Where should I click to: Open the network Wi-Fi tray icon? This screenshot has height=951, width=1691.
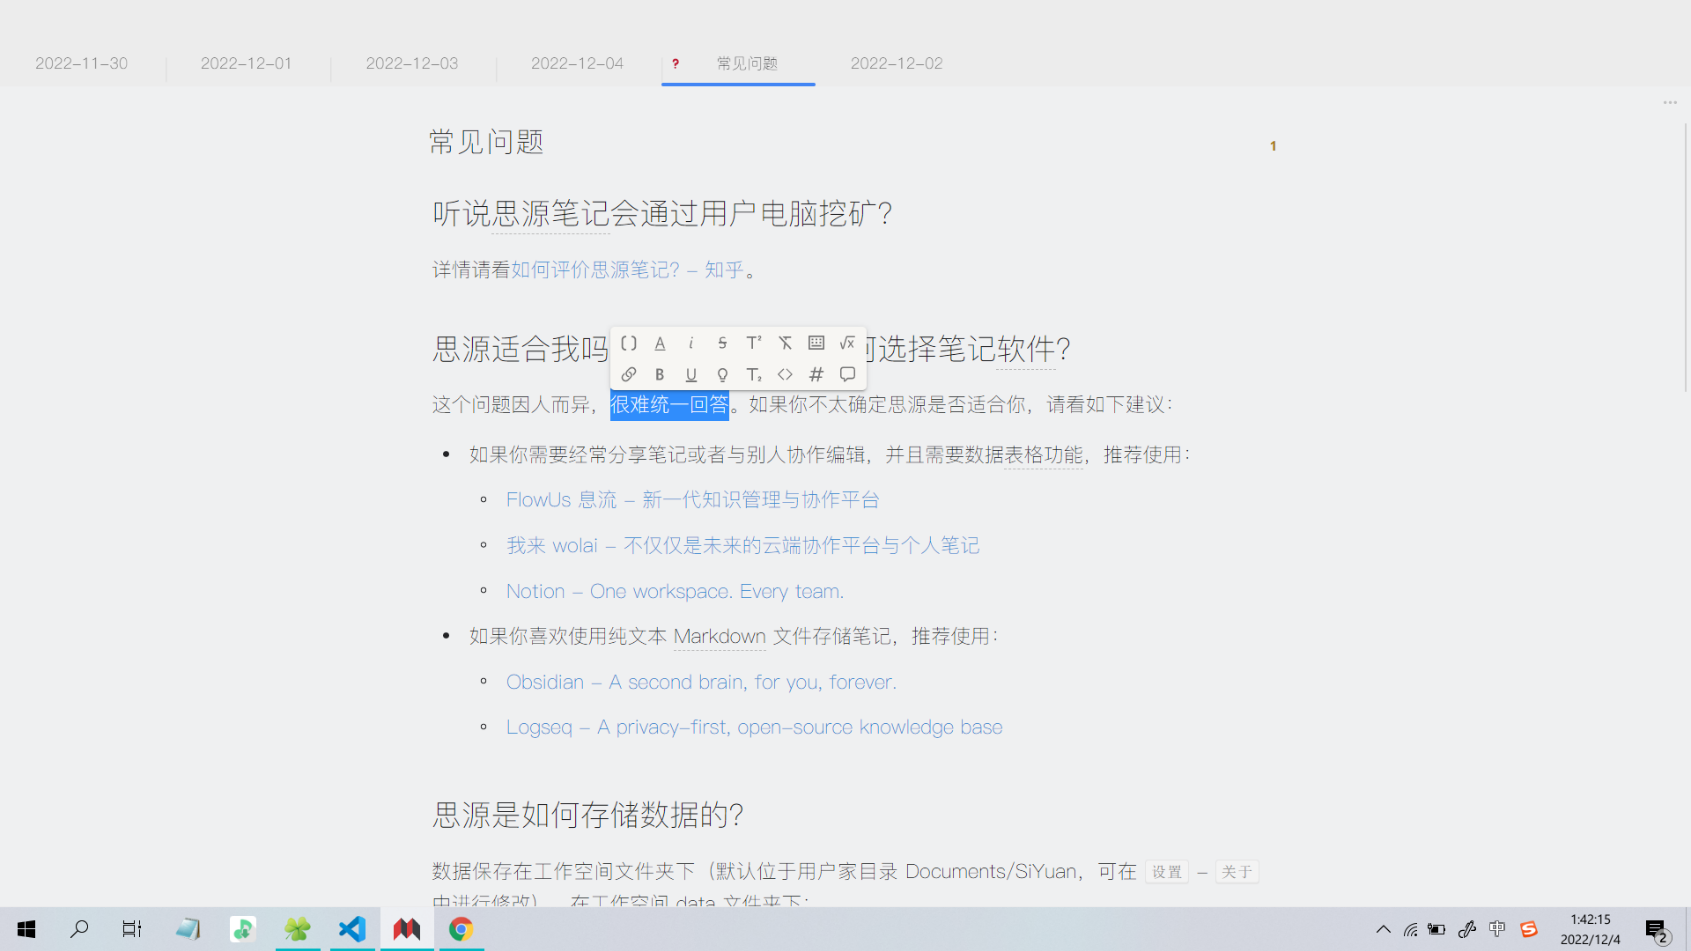(1410, 929)
